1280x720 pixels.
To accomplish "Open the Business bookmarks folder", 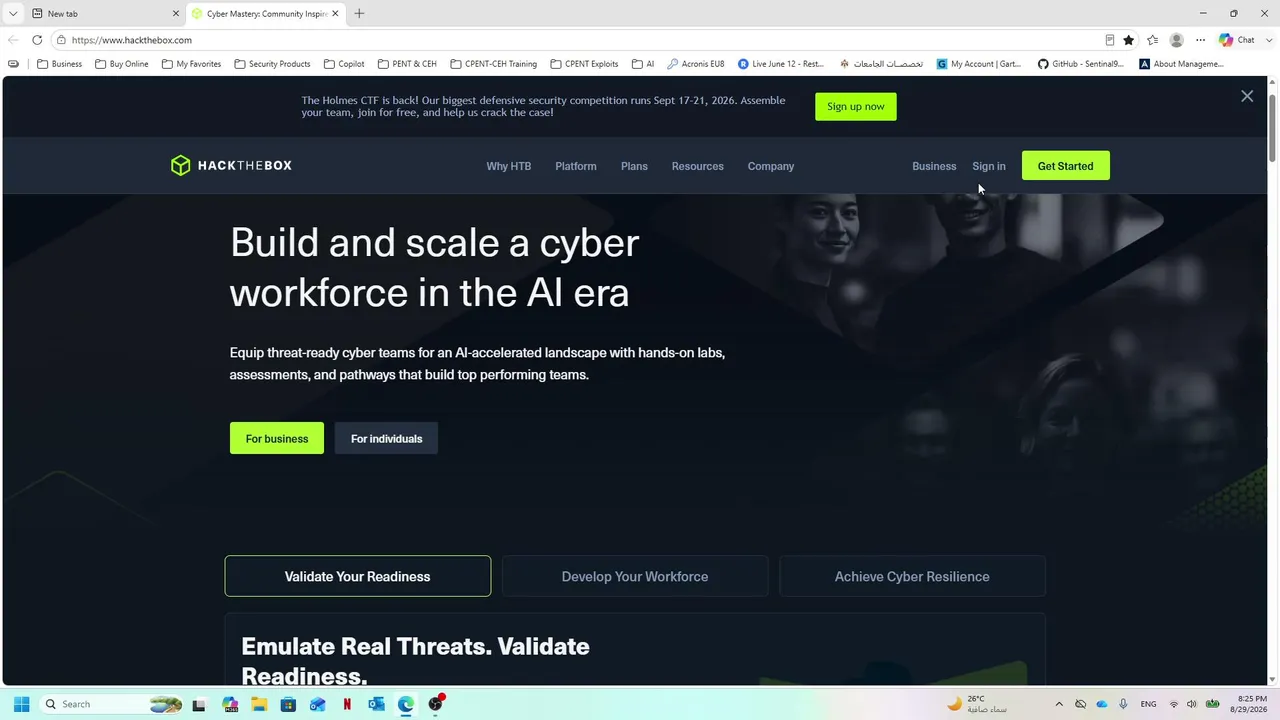I will (60, 64).
